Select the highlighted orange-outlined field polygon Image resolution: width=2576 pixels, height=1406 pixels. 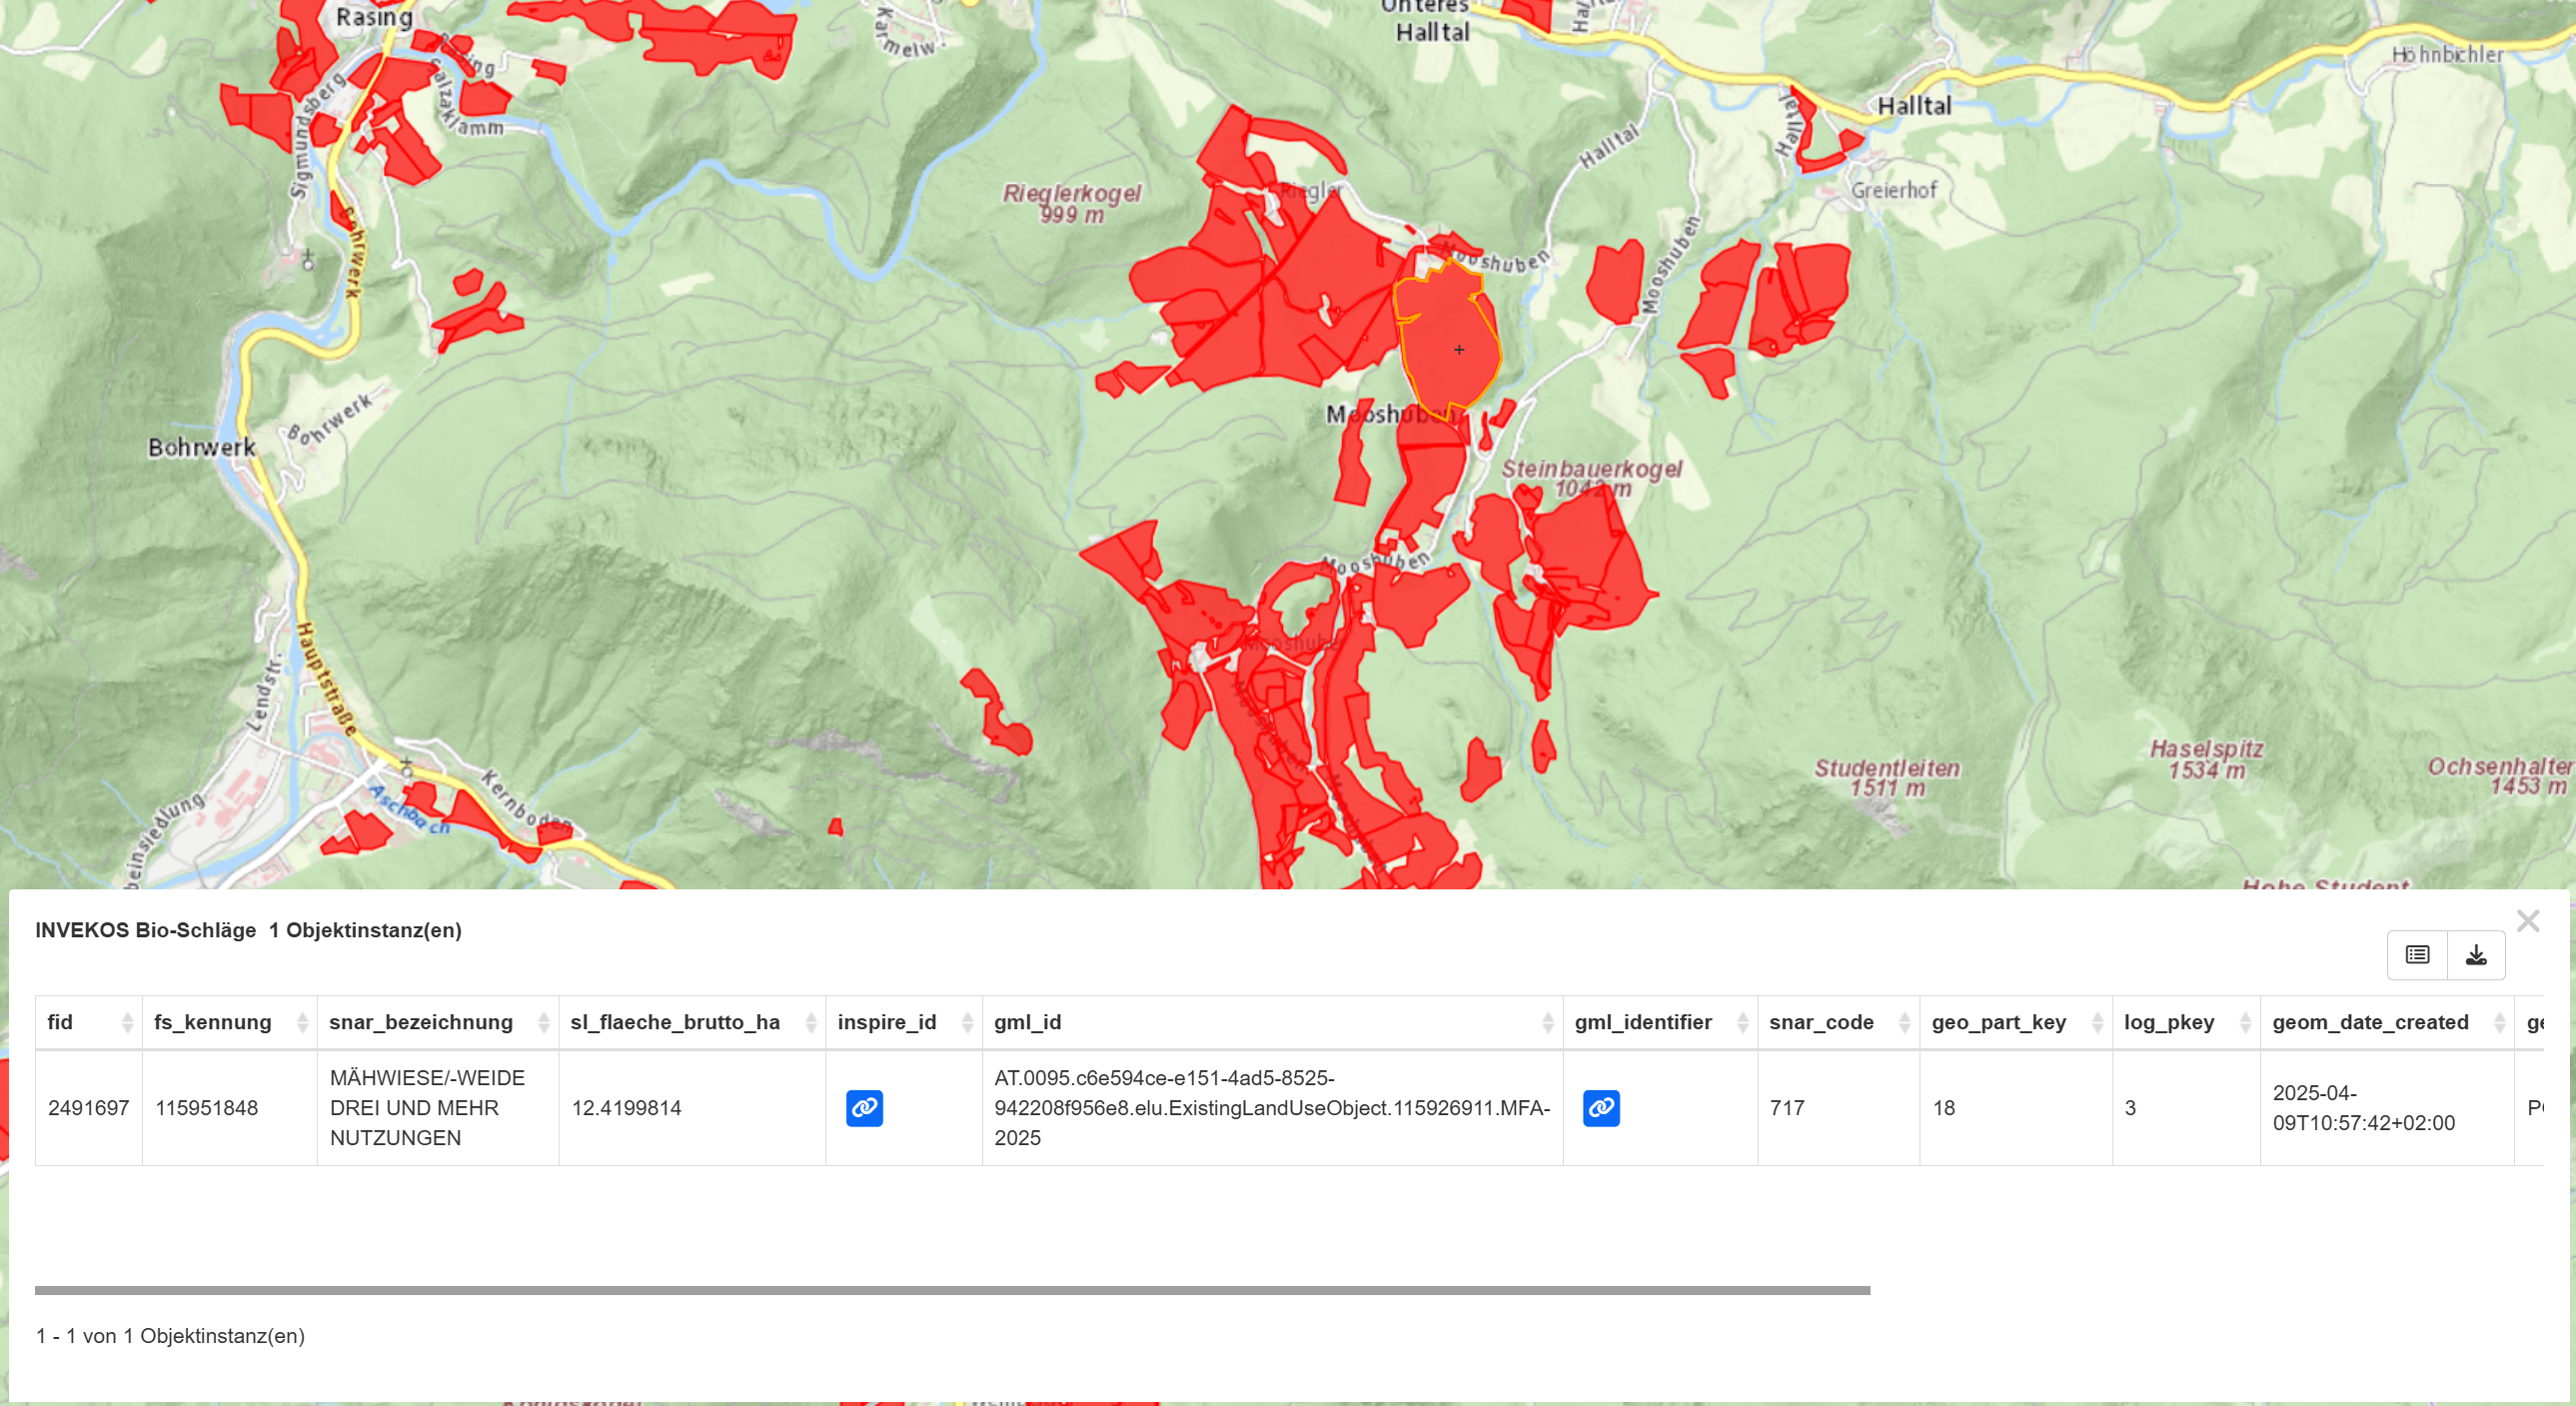[x=1450, y=340]
